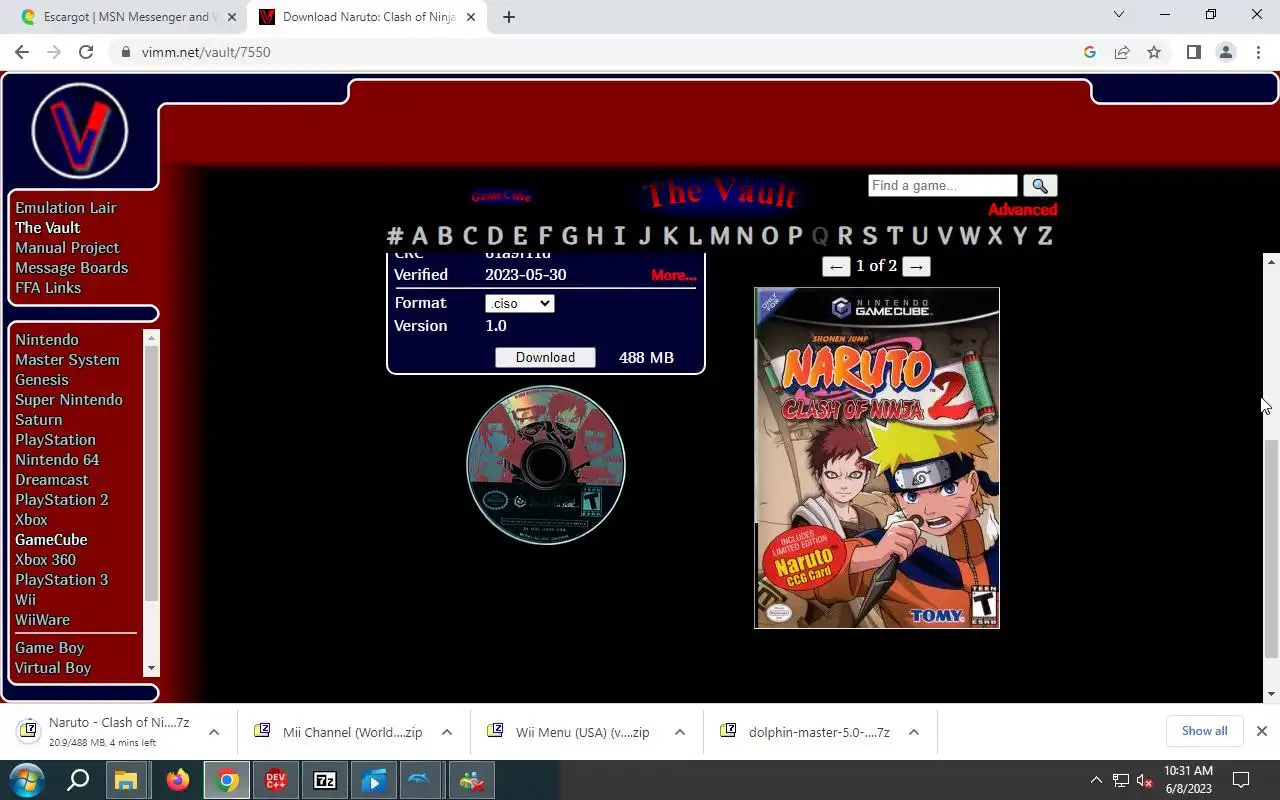Go to next box art with right arrow
Screen dimensions: 1280x800
pos(916,266)
